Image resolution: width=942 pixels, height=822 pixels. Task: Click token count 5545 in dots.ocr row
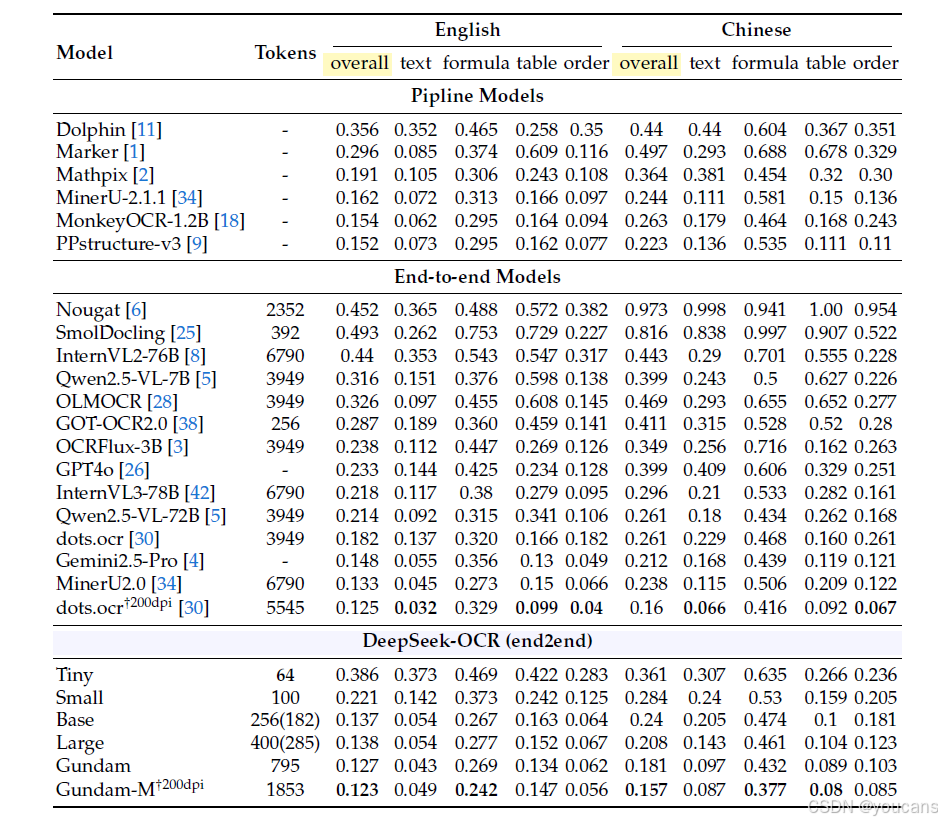click(x=285, y=608)
